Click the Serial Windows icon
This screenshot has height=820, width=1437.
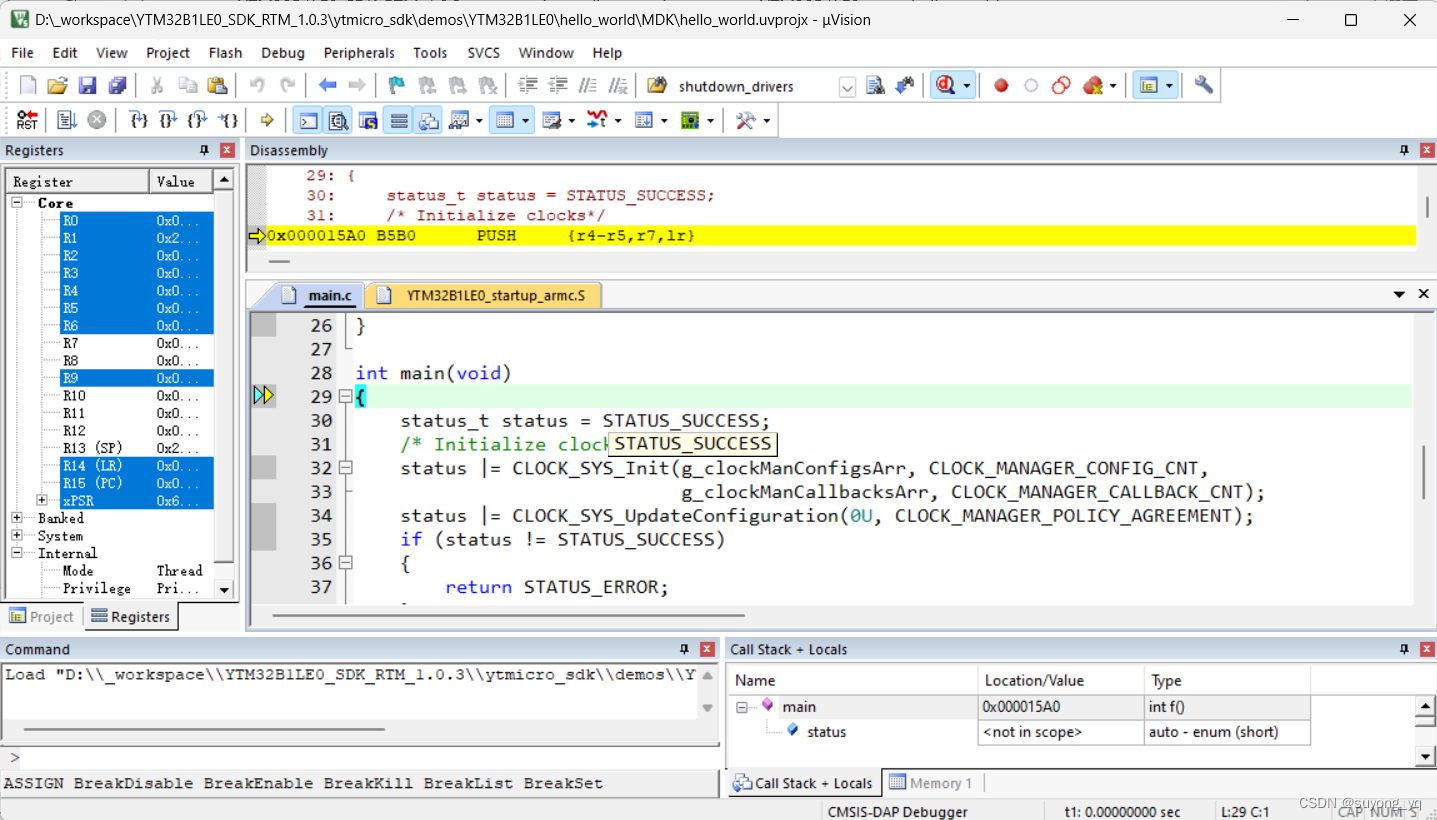[x=552, y=120]
